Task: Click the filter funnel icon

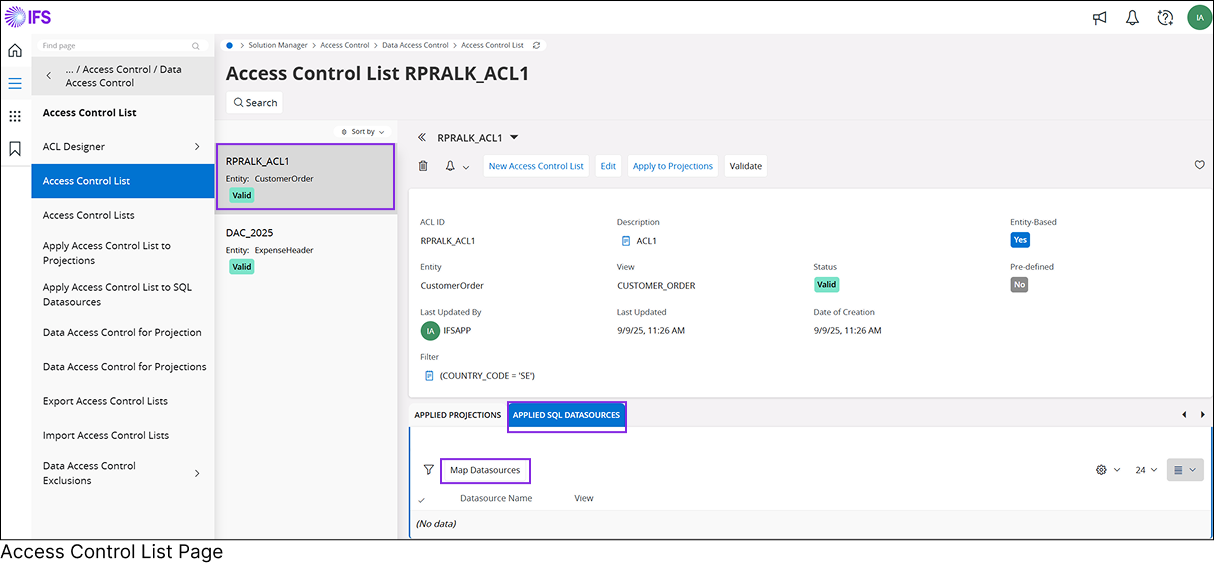Action: click(x=428, y=470)
